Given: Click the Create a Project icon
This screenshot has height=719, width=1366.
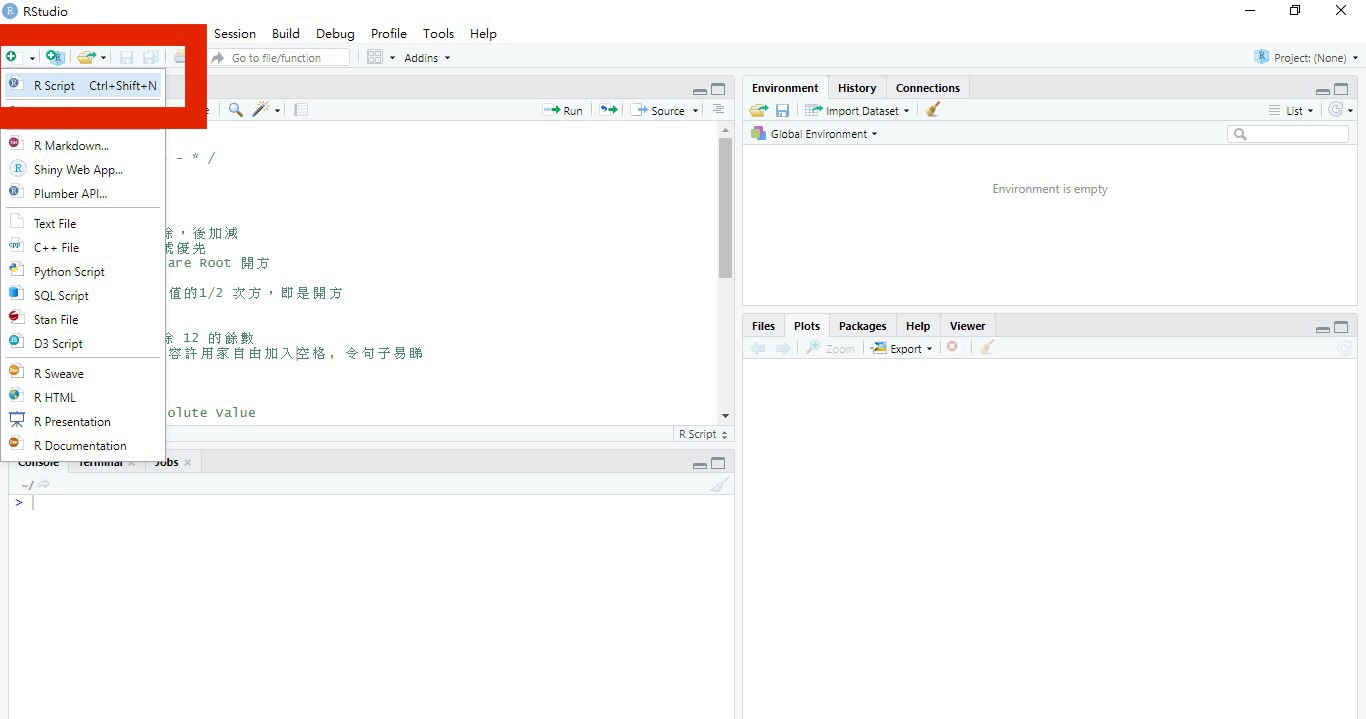Looking at the screenshot, I should coord(55,57).
